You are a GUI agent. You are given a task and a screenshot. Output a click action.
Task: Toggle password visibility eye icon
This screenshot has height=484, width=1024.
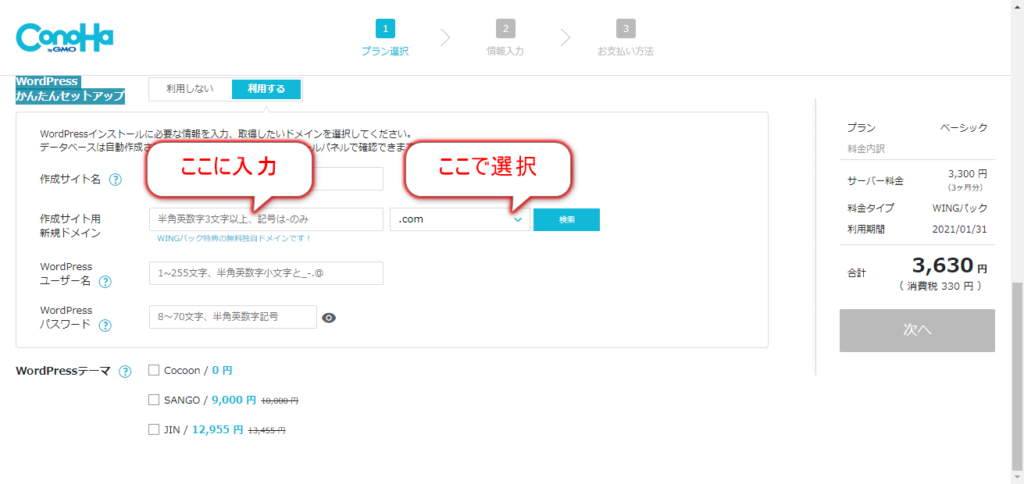tap(329, 318)
